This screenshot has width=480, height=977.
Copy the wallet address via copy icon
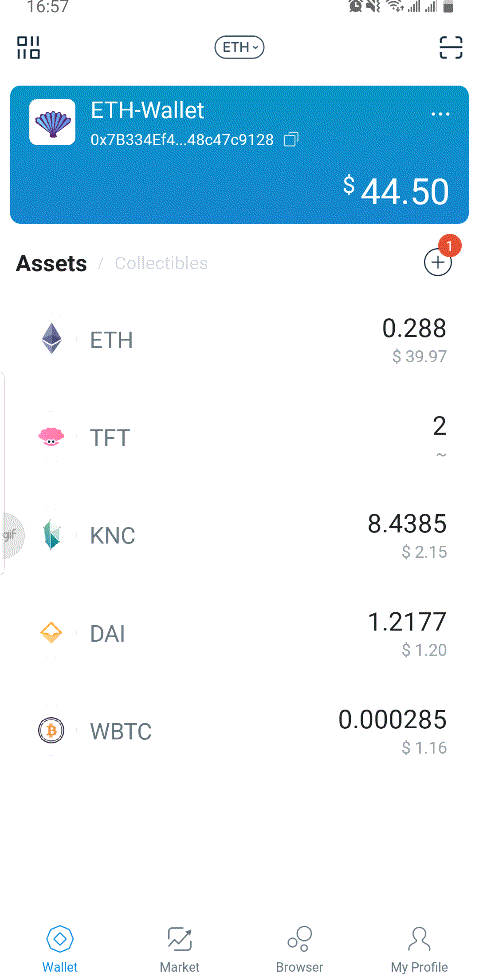290,140
